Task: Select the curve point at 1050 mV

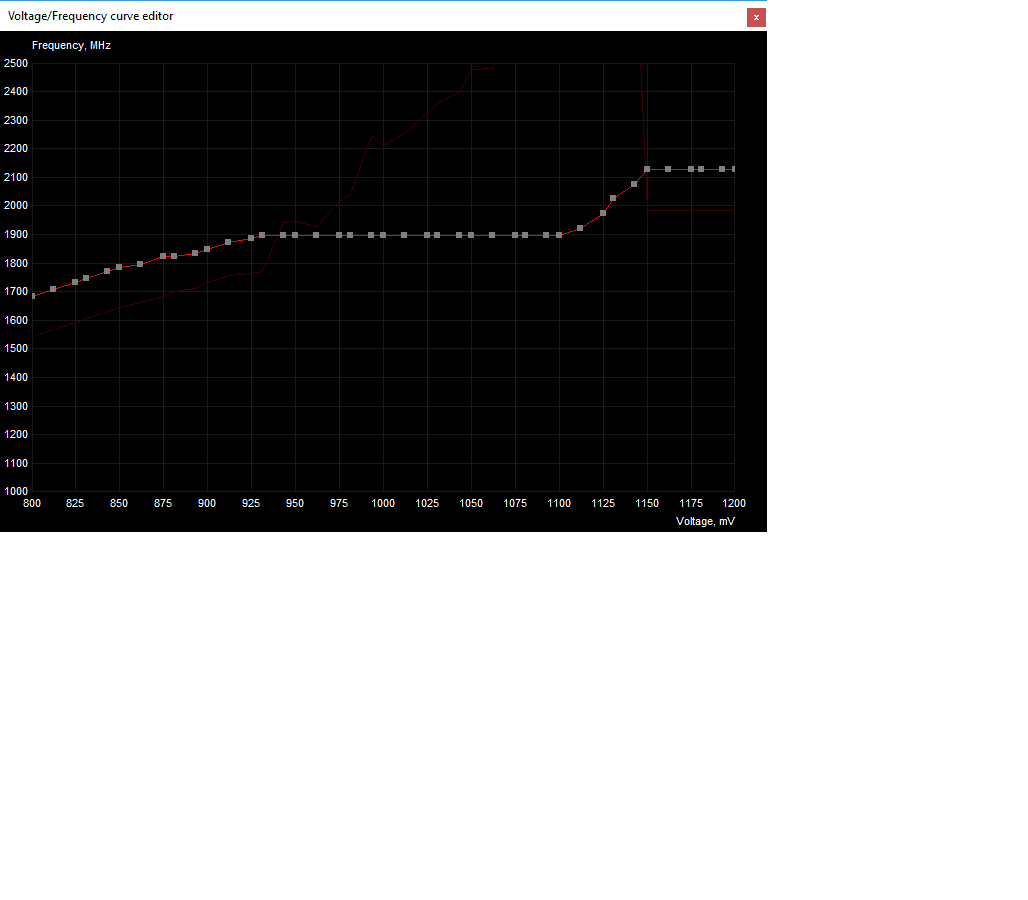Action: (471, 235)
